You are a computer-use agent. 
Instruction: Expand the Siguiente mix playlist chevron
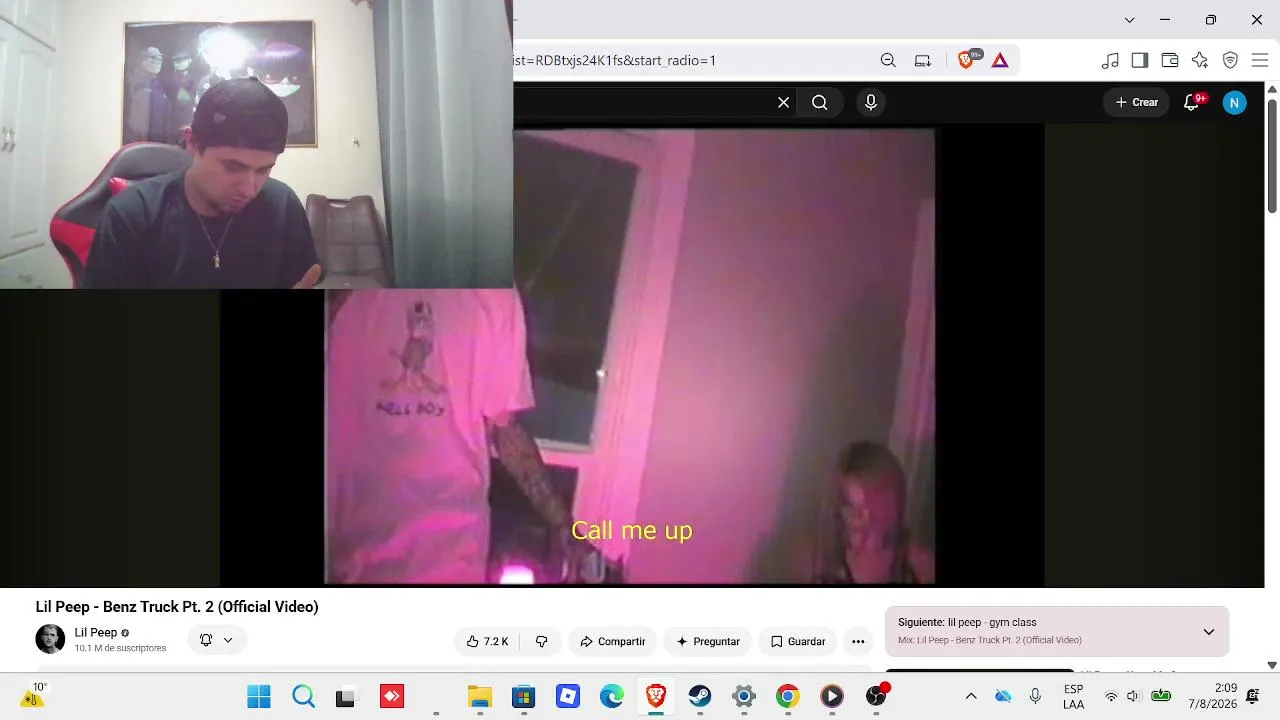[x=1209, y=631]
